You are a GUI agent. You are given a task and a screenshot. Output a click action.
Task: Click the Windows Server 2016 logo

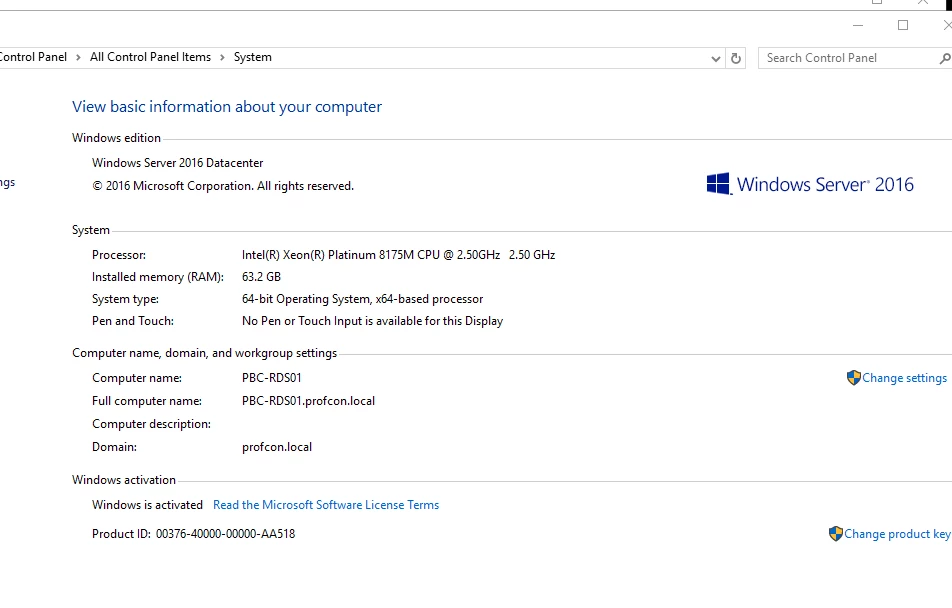click(810, 184)
